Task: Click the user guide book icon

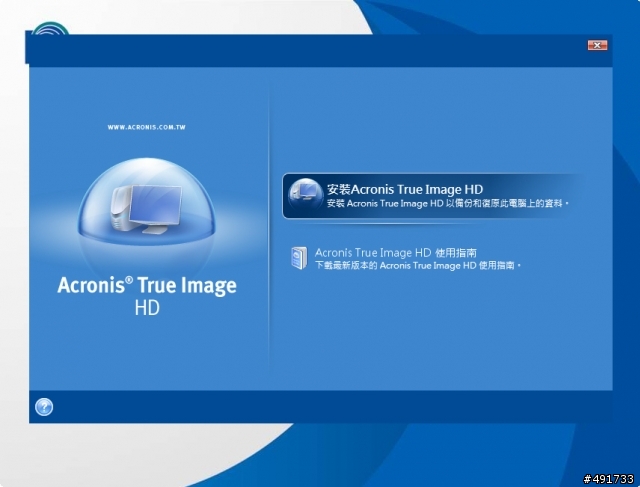Action: [x=299, y=258]
